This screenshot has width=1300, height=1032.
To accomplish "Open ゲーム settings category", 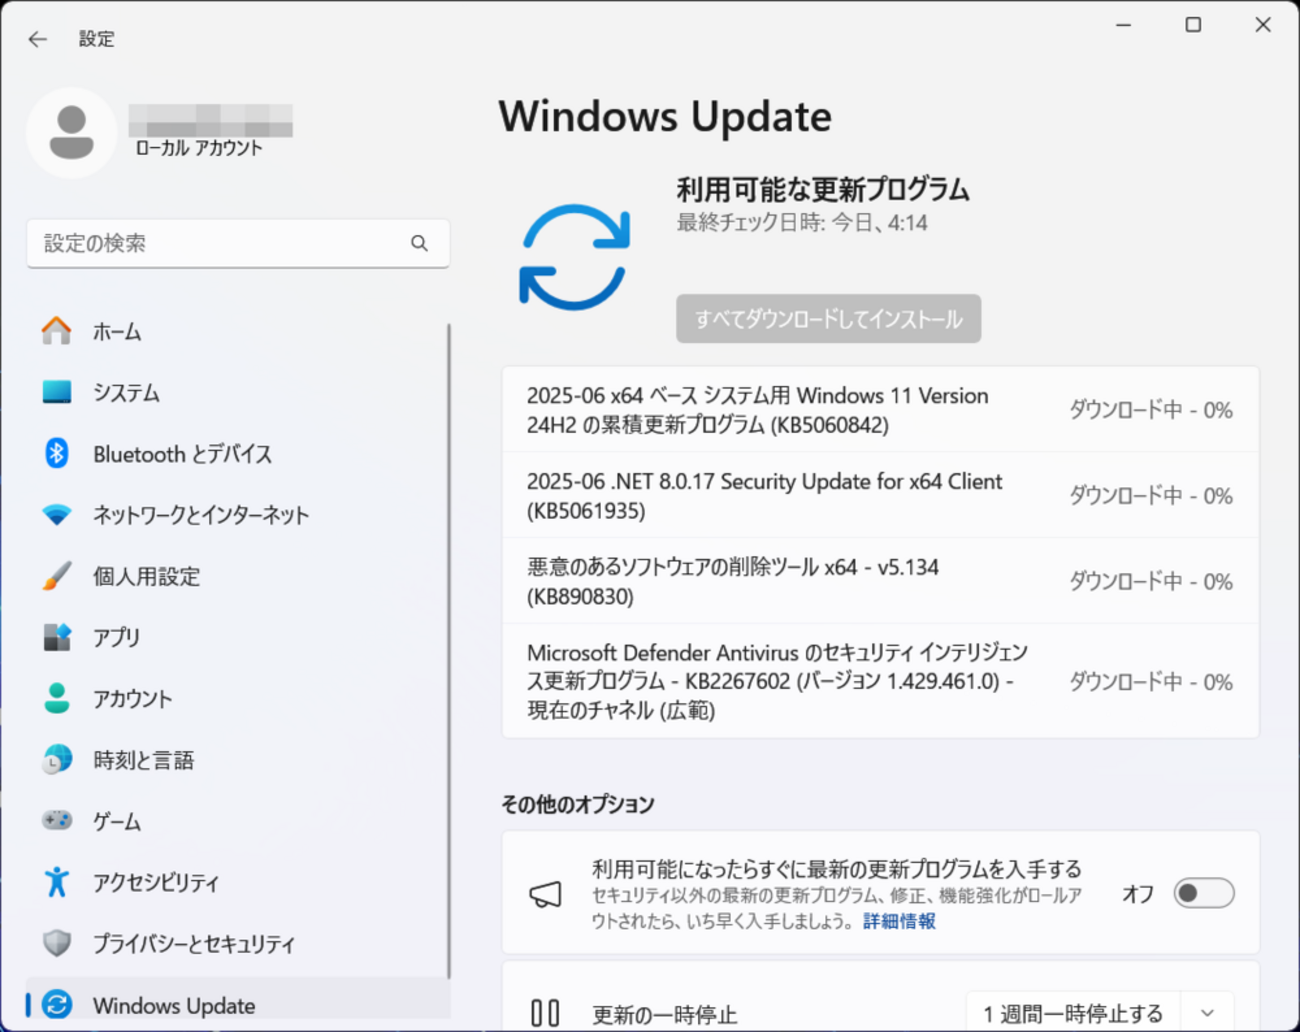I will (x=238, y=821).
